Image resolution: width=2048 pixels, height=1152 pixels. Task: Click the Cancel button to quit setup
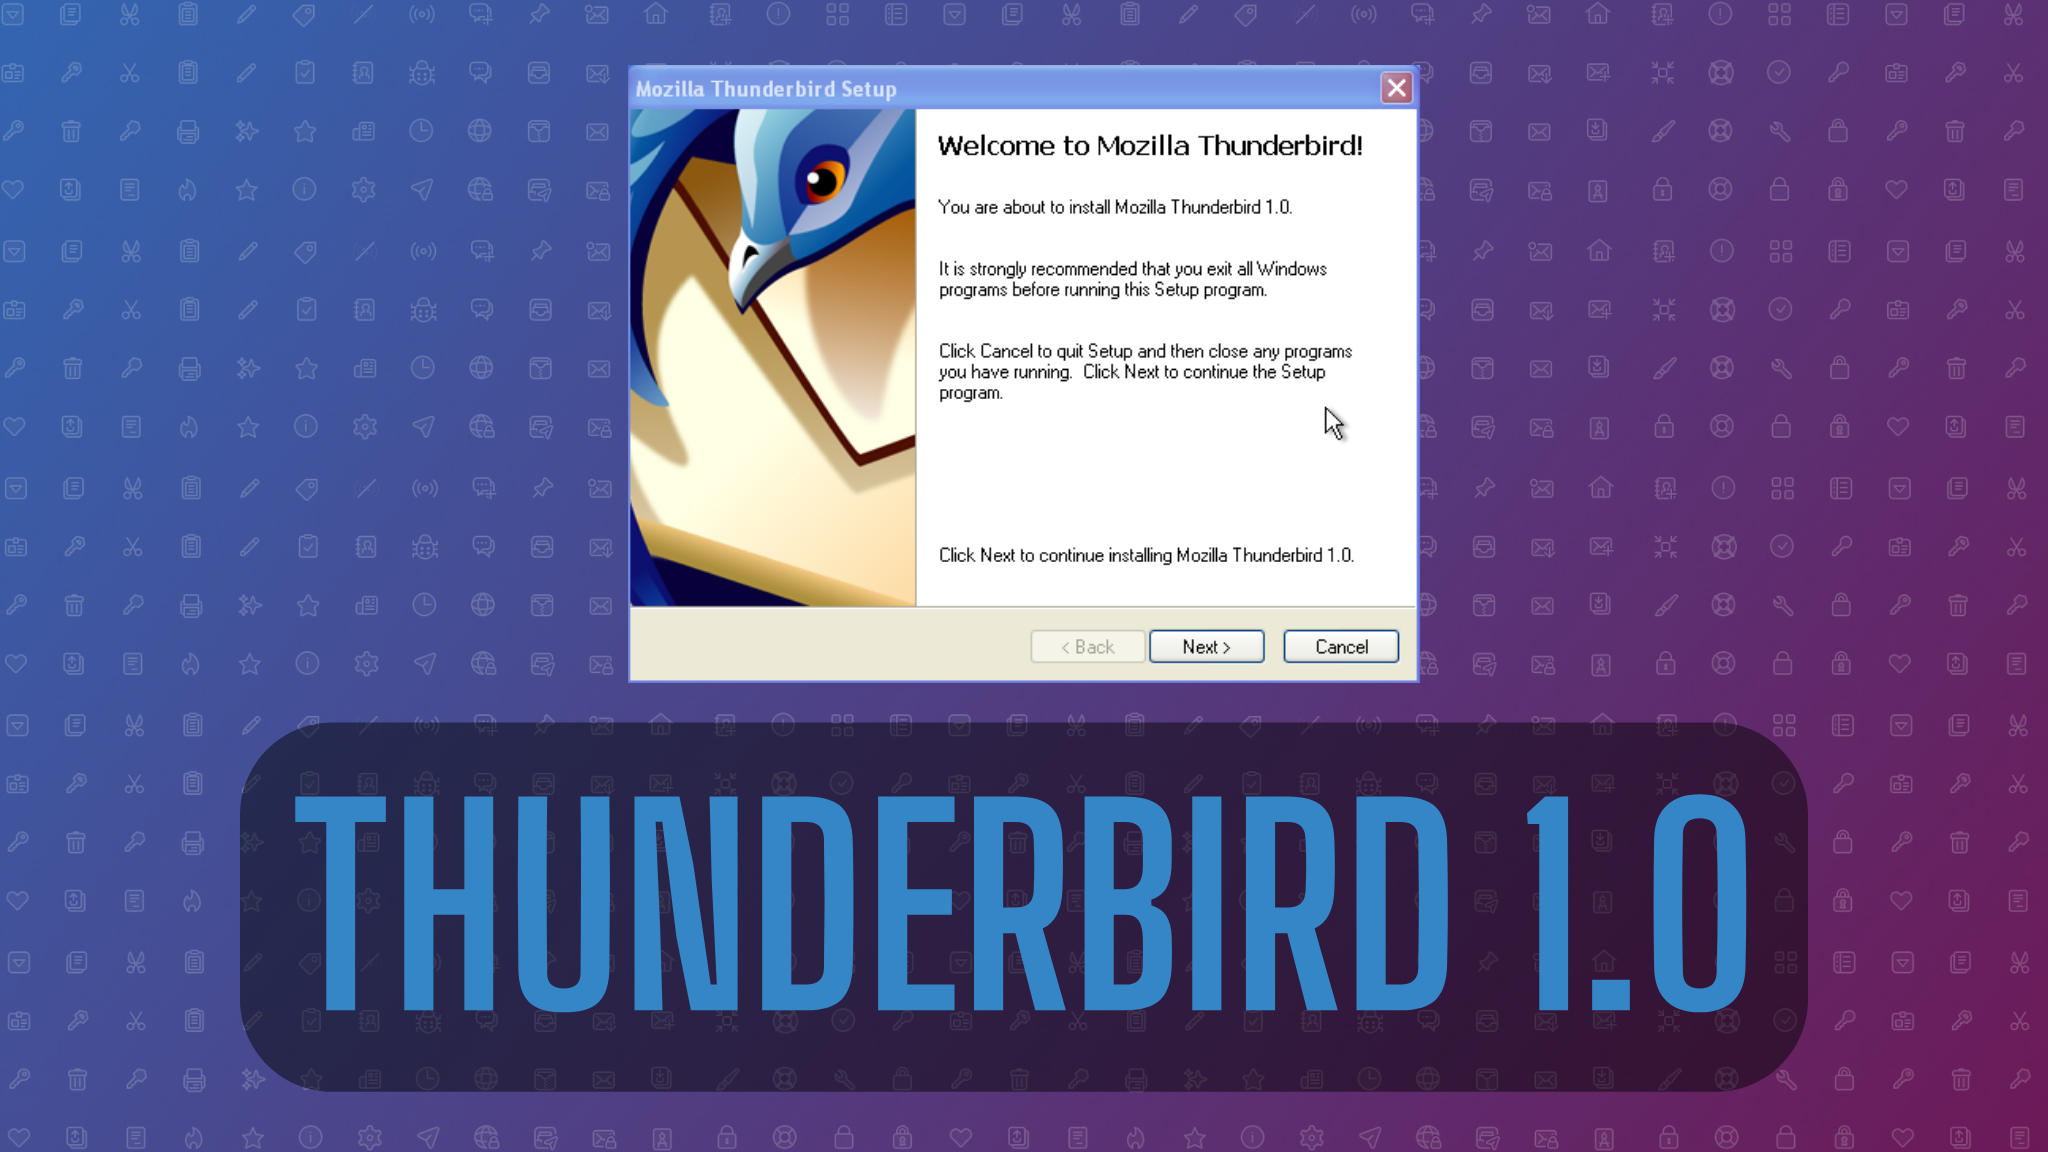(x=1340, y=646)
